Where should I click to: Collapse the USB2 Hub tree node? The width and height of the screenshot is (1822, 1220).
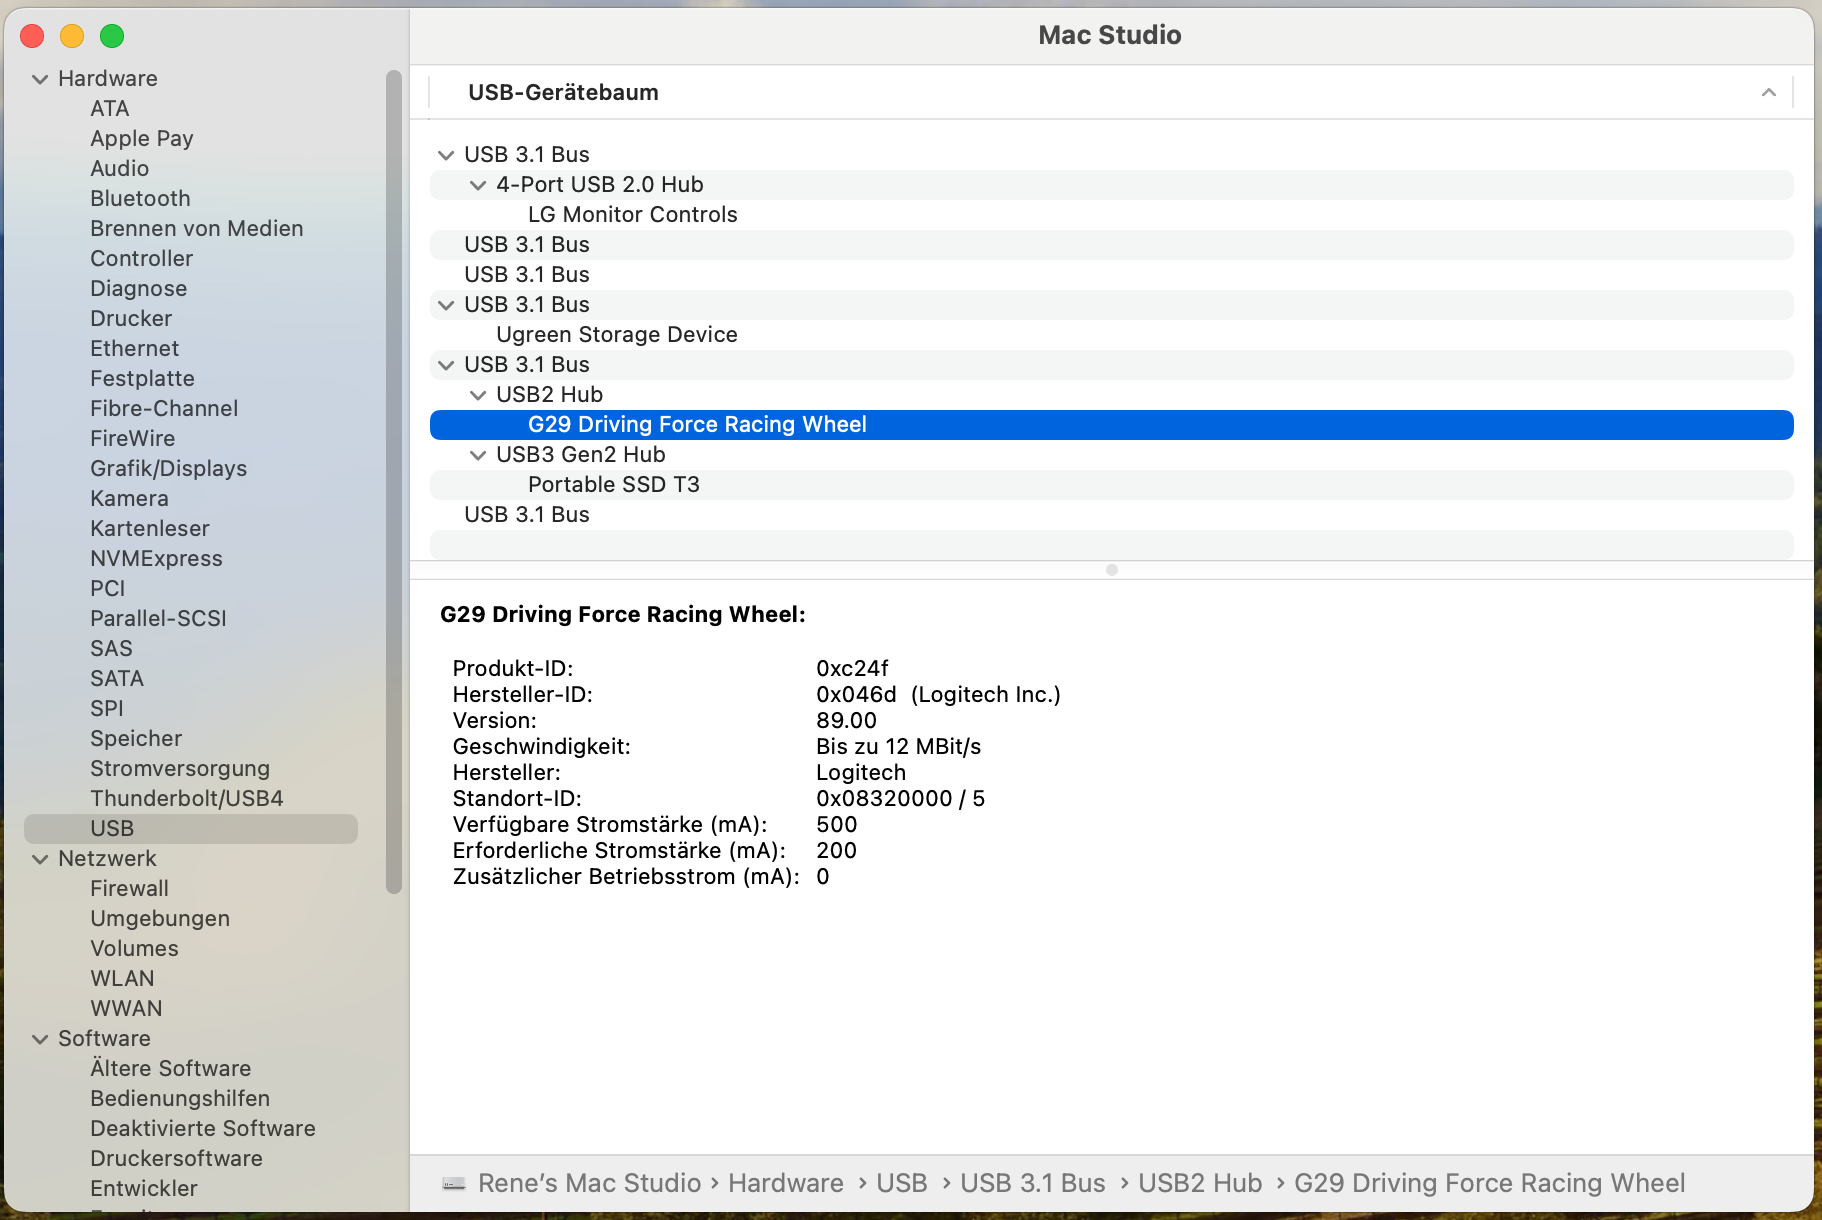[x=478, y=394]
